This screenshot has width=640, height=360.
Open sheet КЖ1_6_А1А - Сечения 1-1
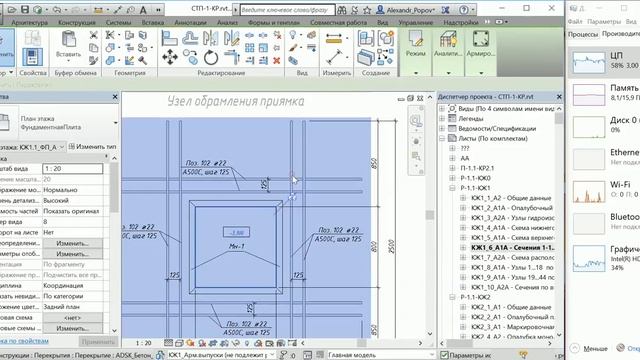pos(512,248)
